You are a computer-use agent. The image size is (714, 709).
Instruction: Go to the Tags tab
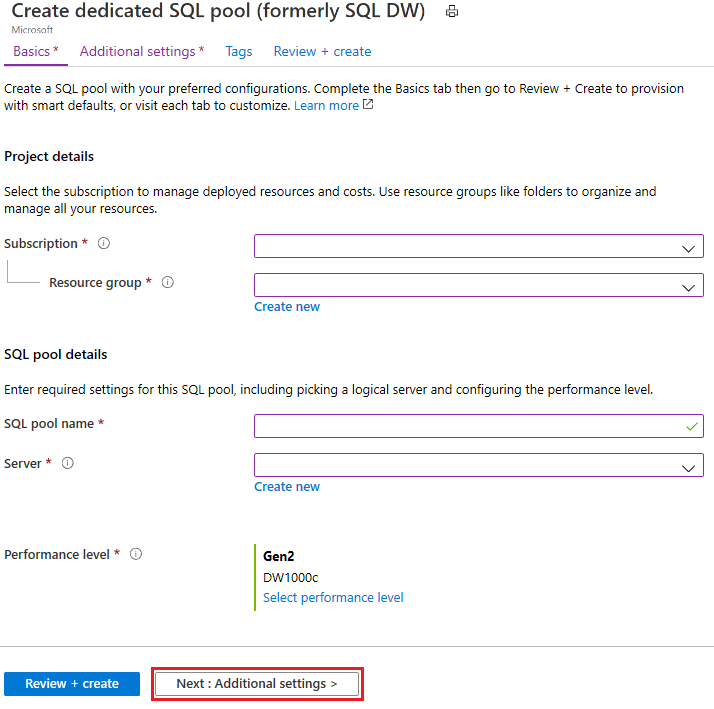tap(239, 51)
